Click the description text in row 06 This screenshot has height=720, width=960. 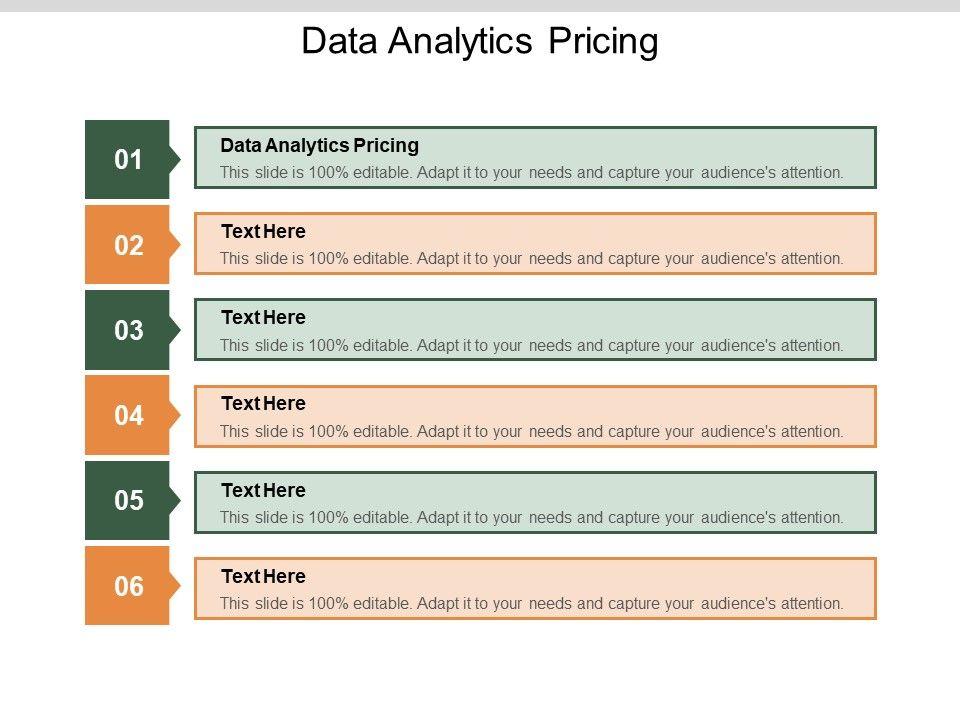531,603
